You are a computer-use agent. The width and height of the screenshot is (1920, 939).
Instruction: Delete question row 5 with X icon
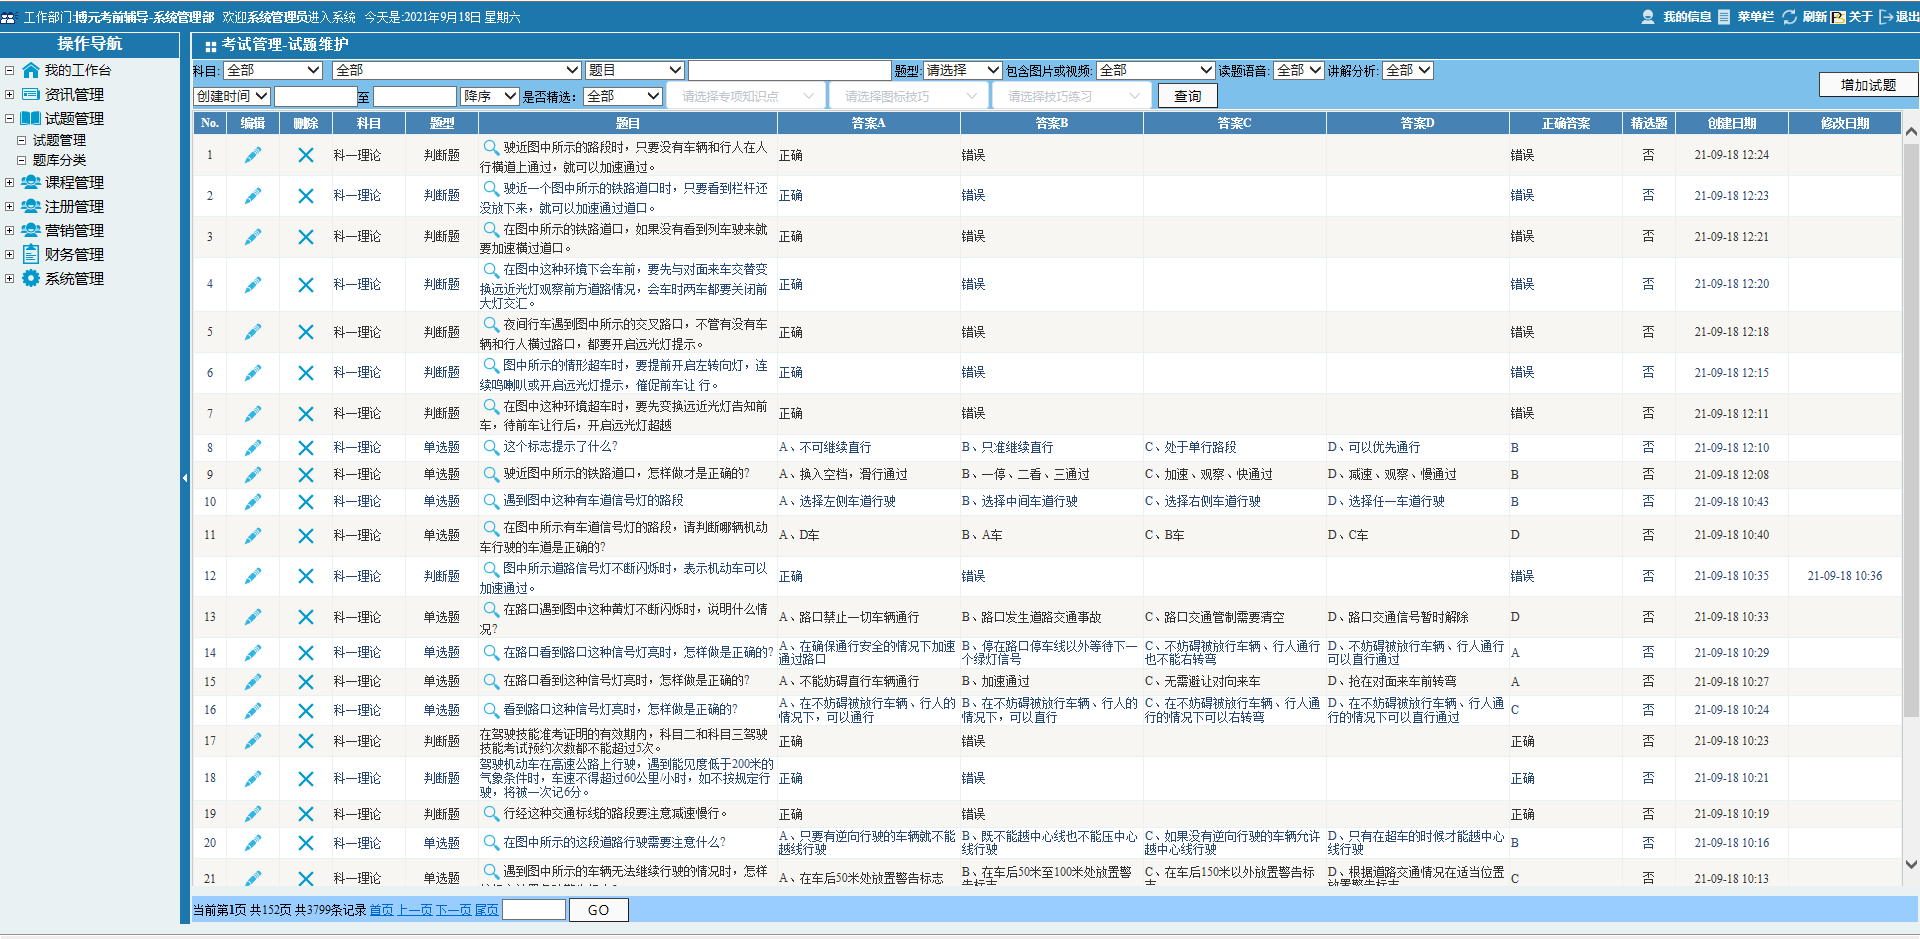click(306, 332)
